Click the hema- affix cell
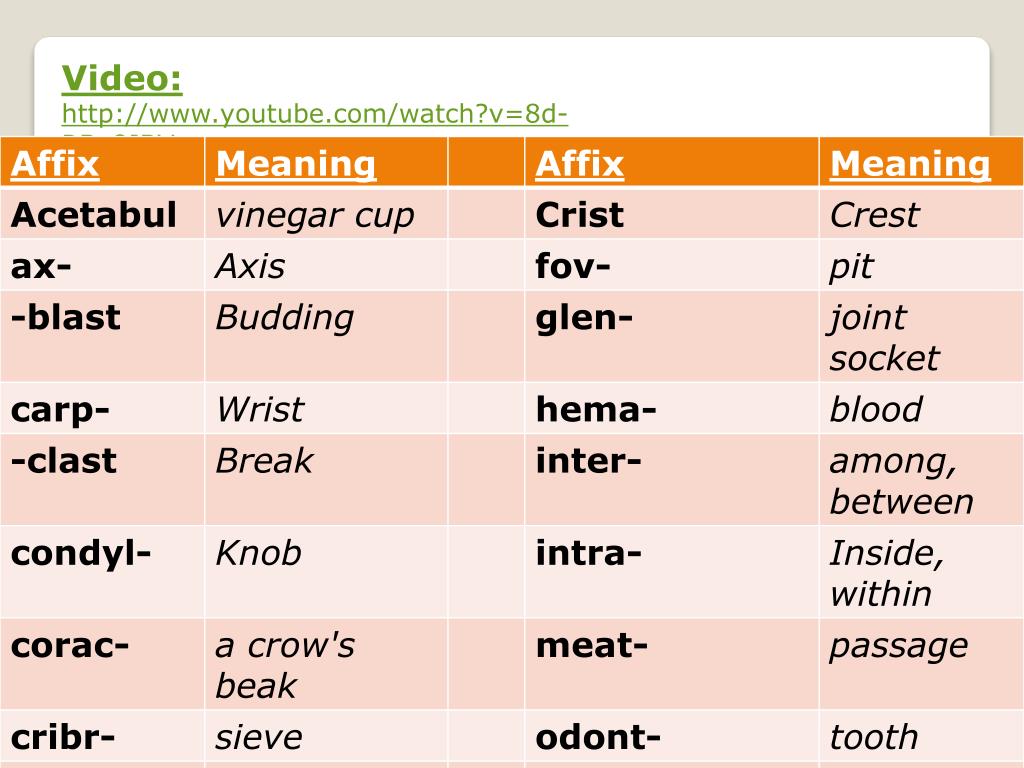This screenshot has height=768, width=1024. [x=671, y=409]
